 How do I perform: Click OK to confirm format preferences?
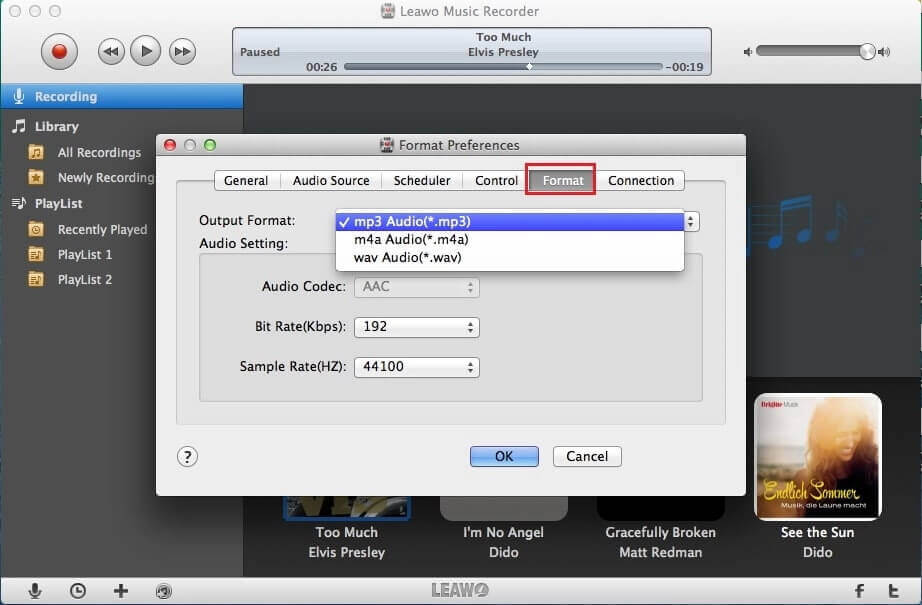pyautogui.click(x=504, y=456)
